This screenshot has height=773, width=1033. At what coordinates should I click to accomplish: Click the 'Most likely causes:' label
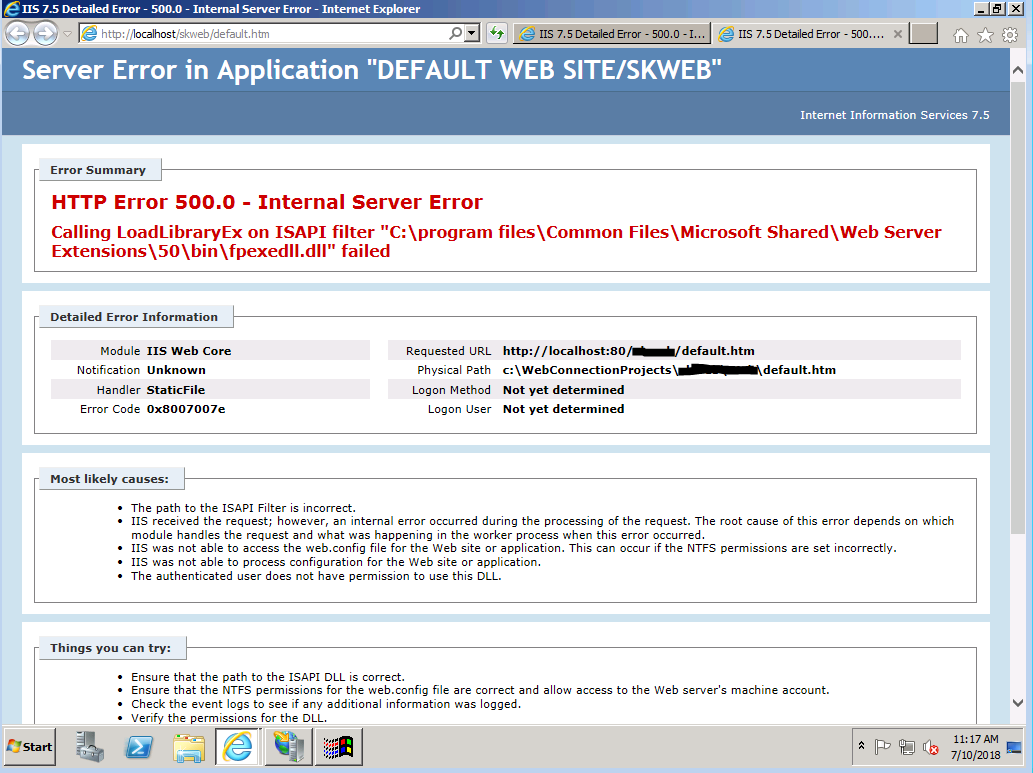109,479
